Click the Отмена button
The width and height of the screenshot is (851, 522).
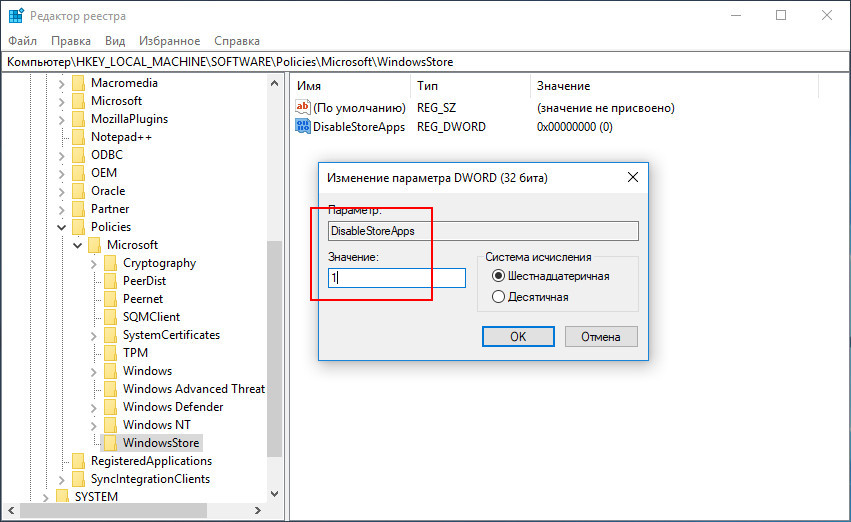pos(601,336)
